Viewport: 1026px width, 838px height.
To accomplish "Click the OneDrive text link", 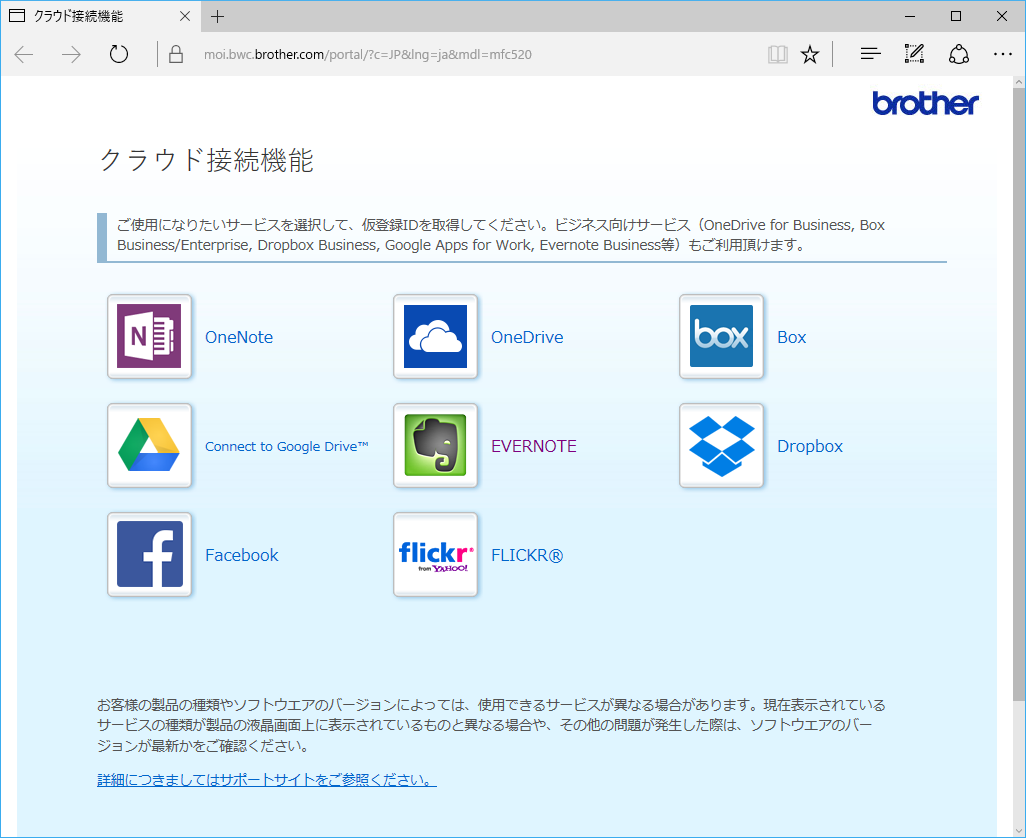I will pos(527,337).
